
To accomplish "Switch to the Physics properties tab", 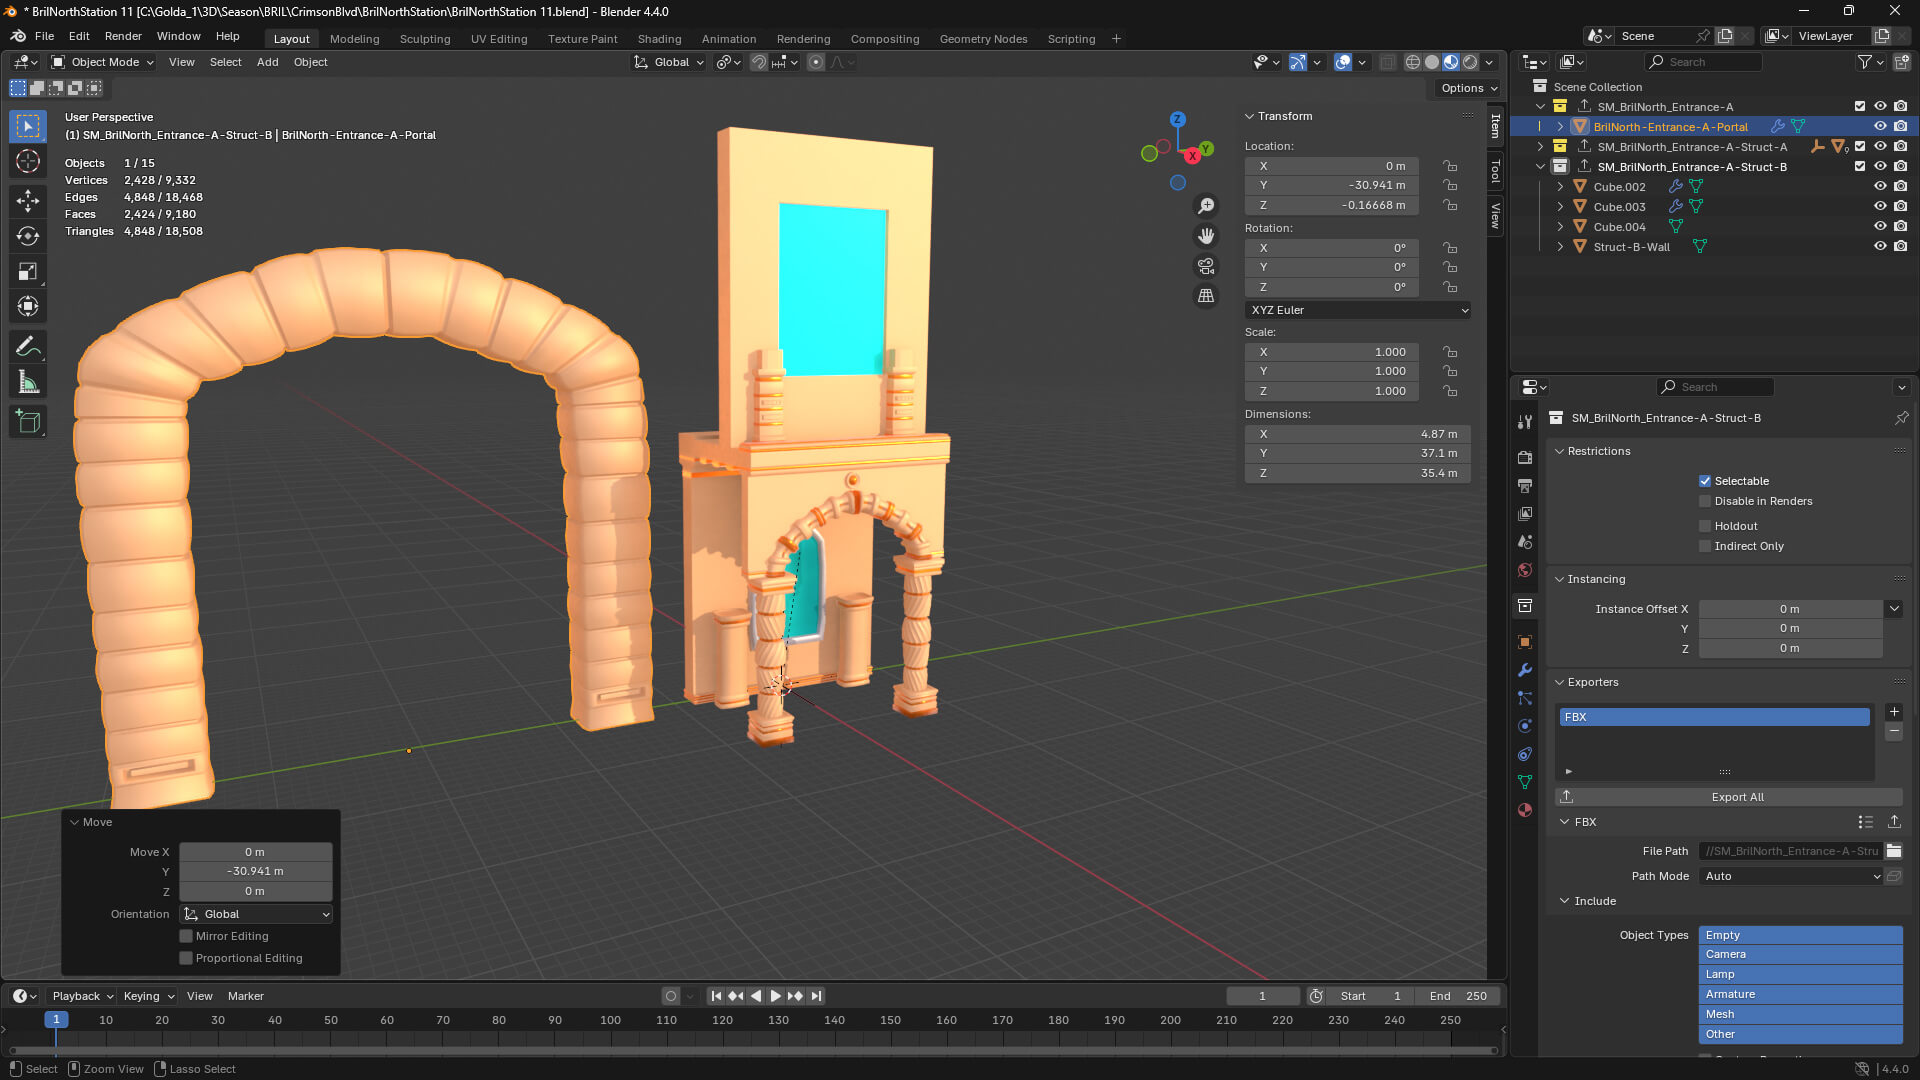I will [1524, 726].
